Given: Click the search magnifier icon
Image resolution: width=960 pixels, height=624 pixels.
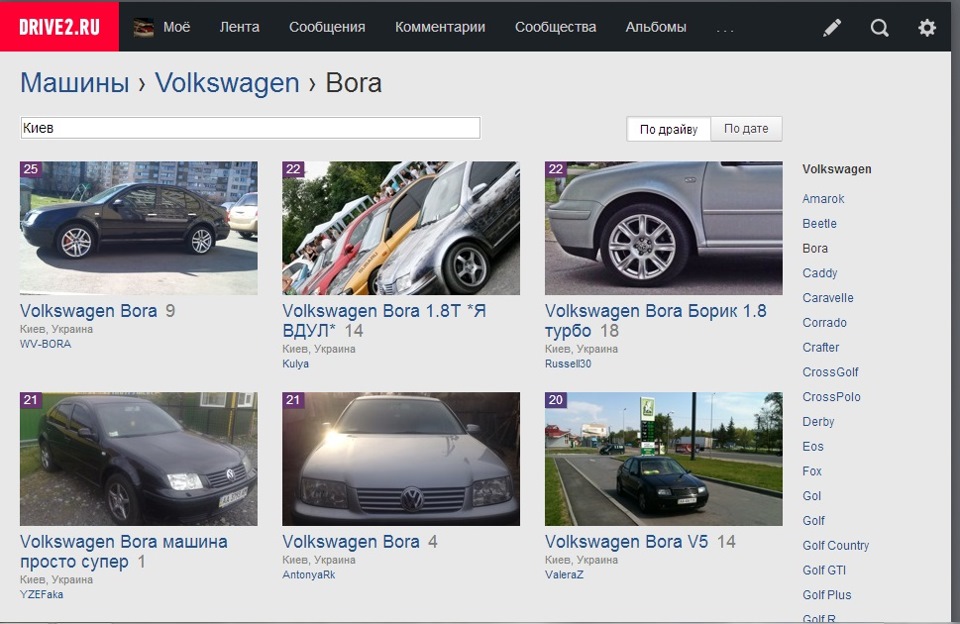Looking at the screenshot, I should tap(879, 28).
